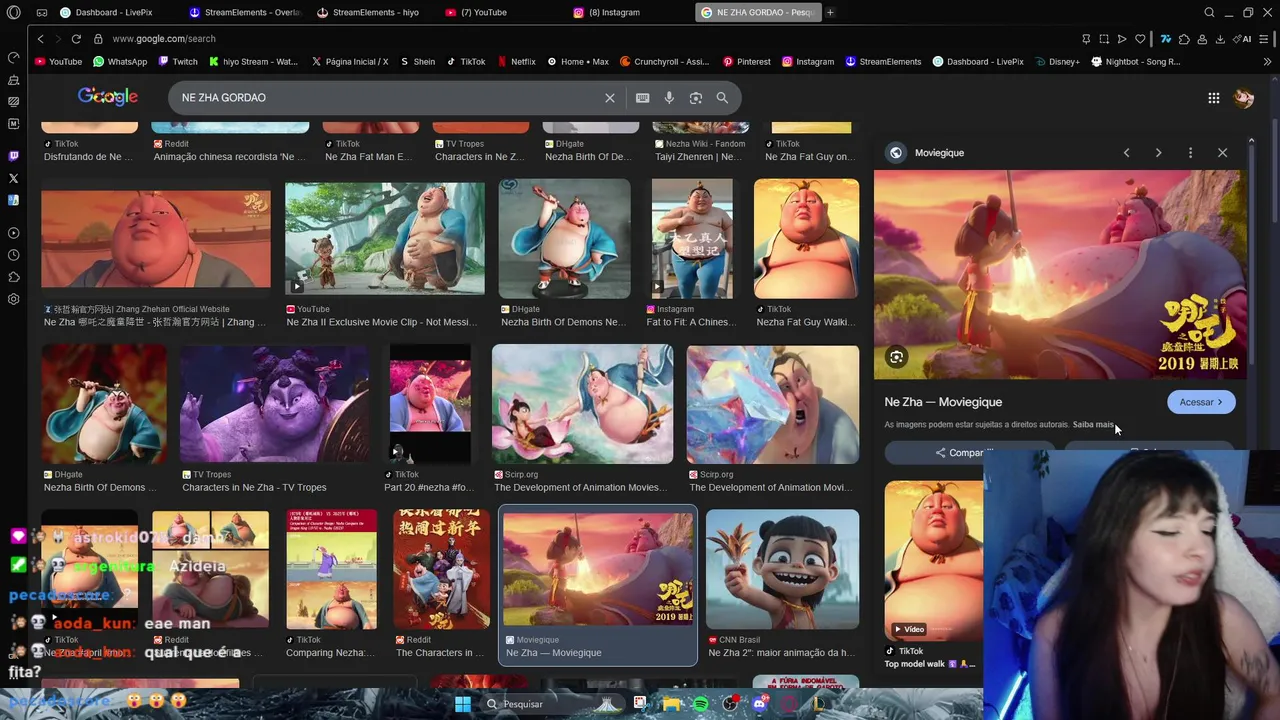
Task: Open Disney+ bookmark
Action: coord(1056,62)
